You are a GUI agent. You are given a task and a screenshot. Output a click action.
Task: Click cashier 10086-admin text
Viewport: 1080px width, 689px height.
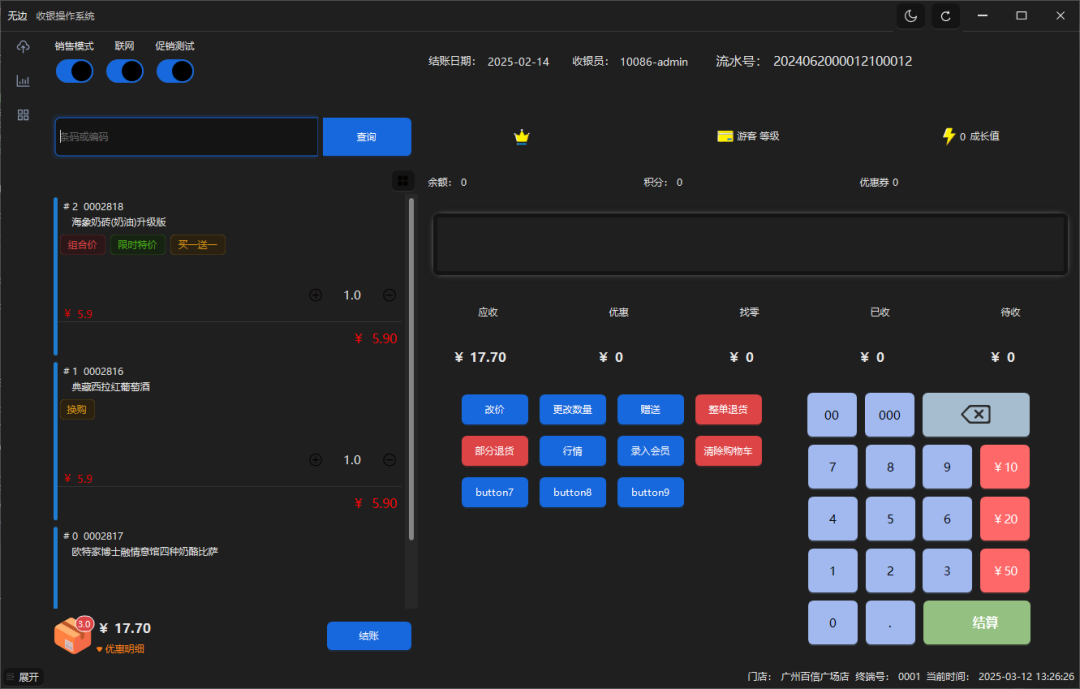(654, 62)
